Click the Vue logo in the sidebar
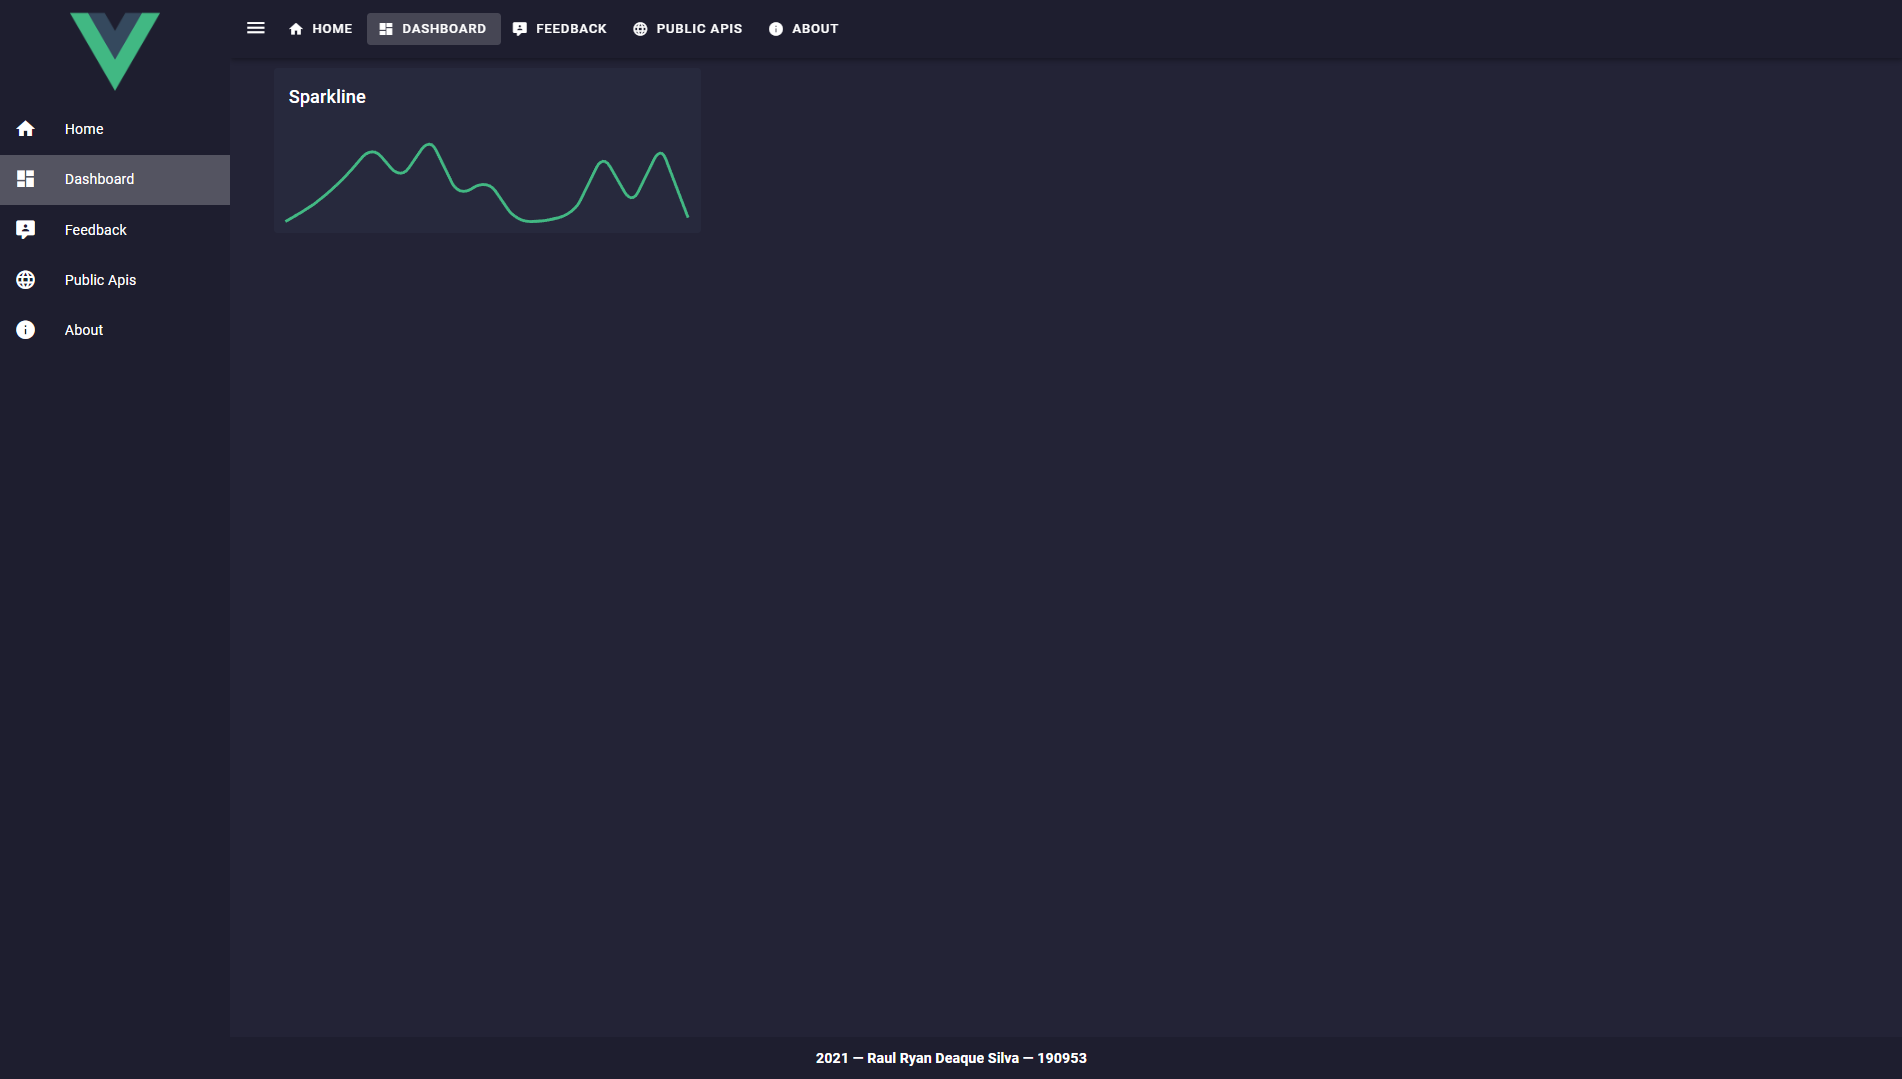Viewport: 1902px width, 1079px height. 115,51
